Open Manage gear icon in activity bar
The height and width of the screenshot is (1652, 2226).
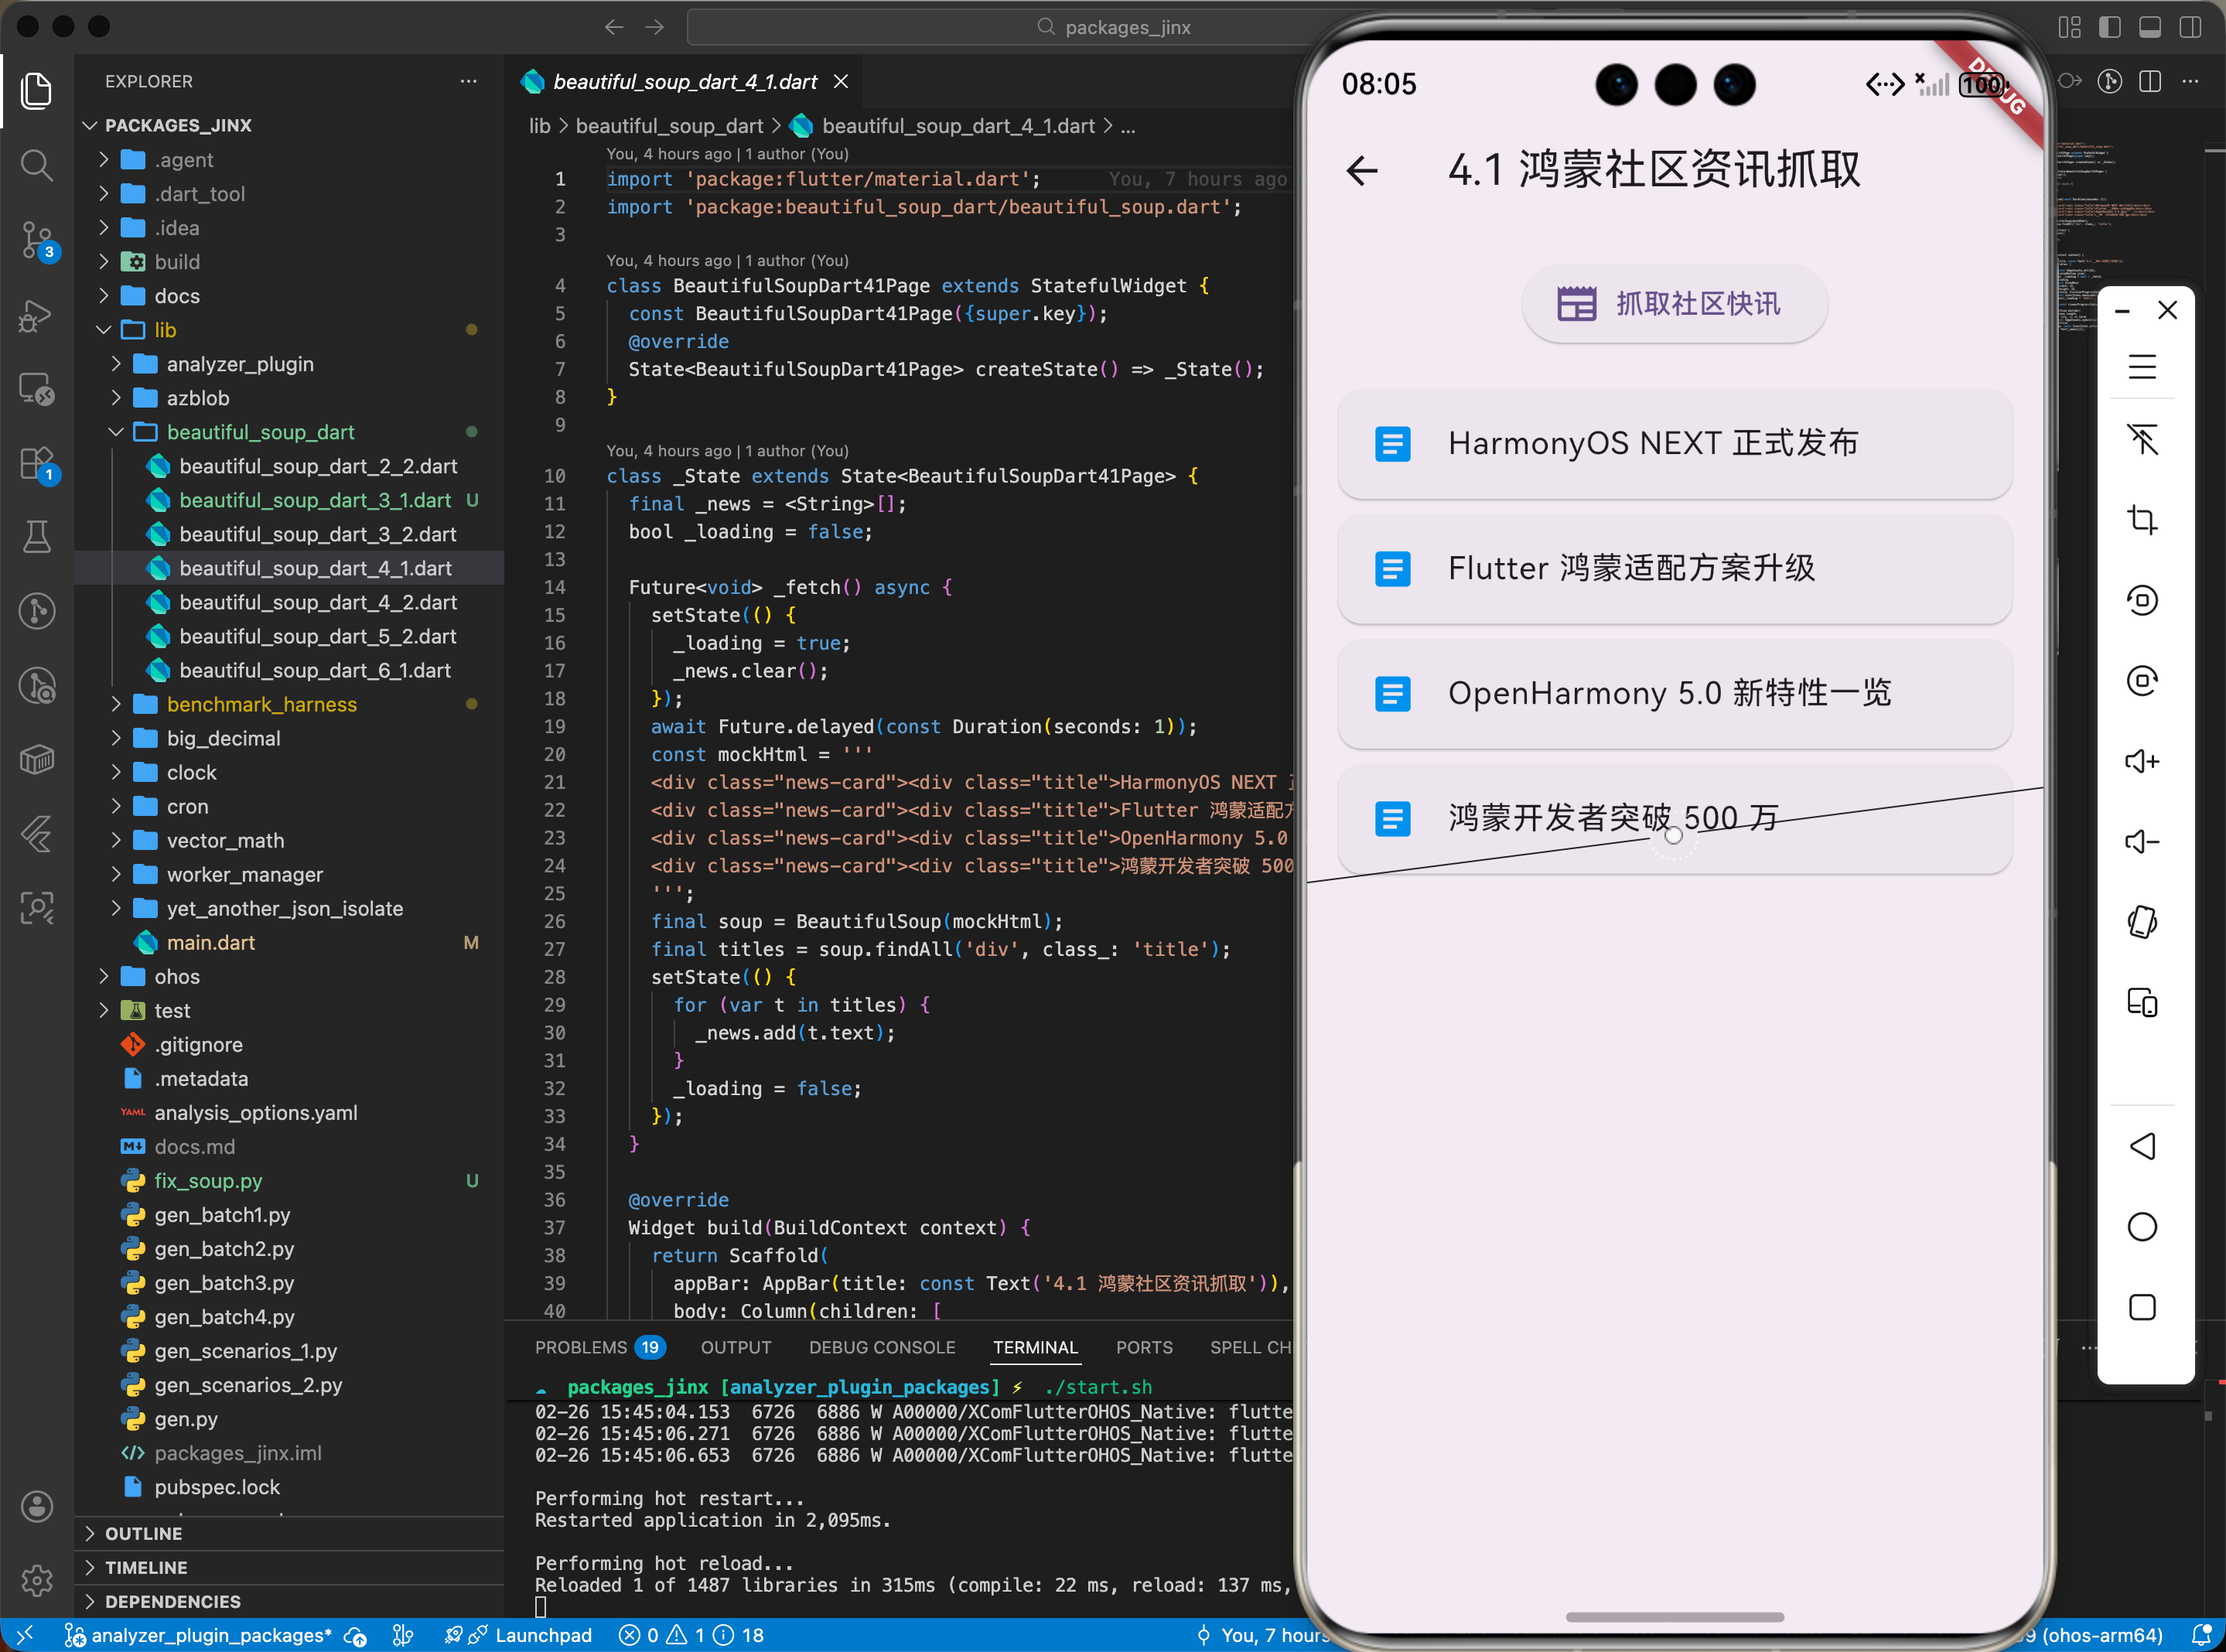37,1580
